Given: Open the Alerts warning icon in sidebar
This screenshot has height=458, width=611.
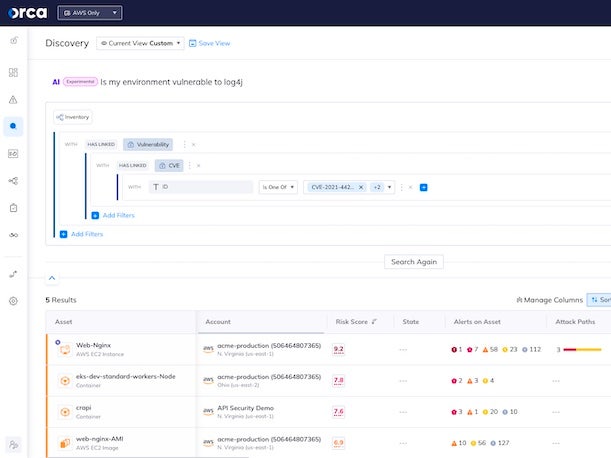Looking at the screenshot, I should (x=13, y=100).
